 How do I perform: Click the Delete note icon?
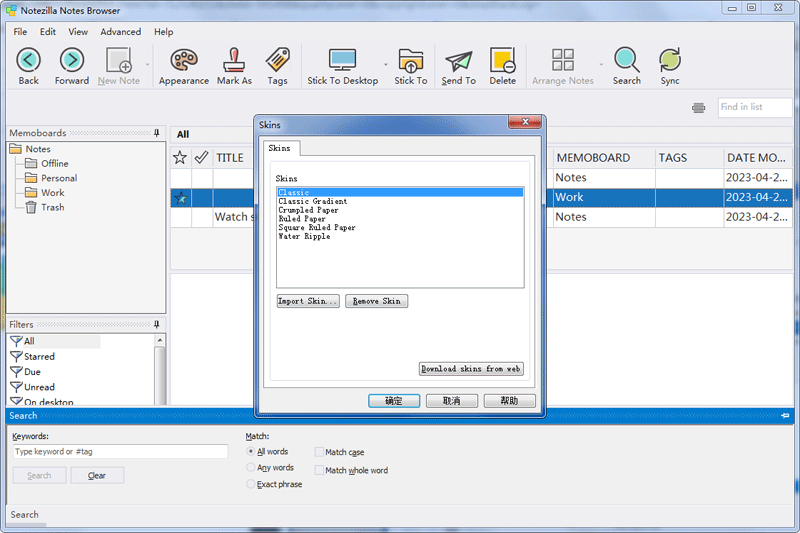503,60
